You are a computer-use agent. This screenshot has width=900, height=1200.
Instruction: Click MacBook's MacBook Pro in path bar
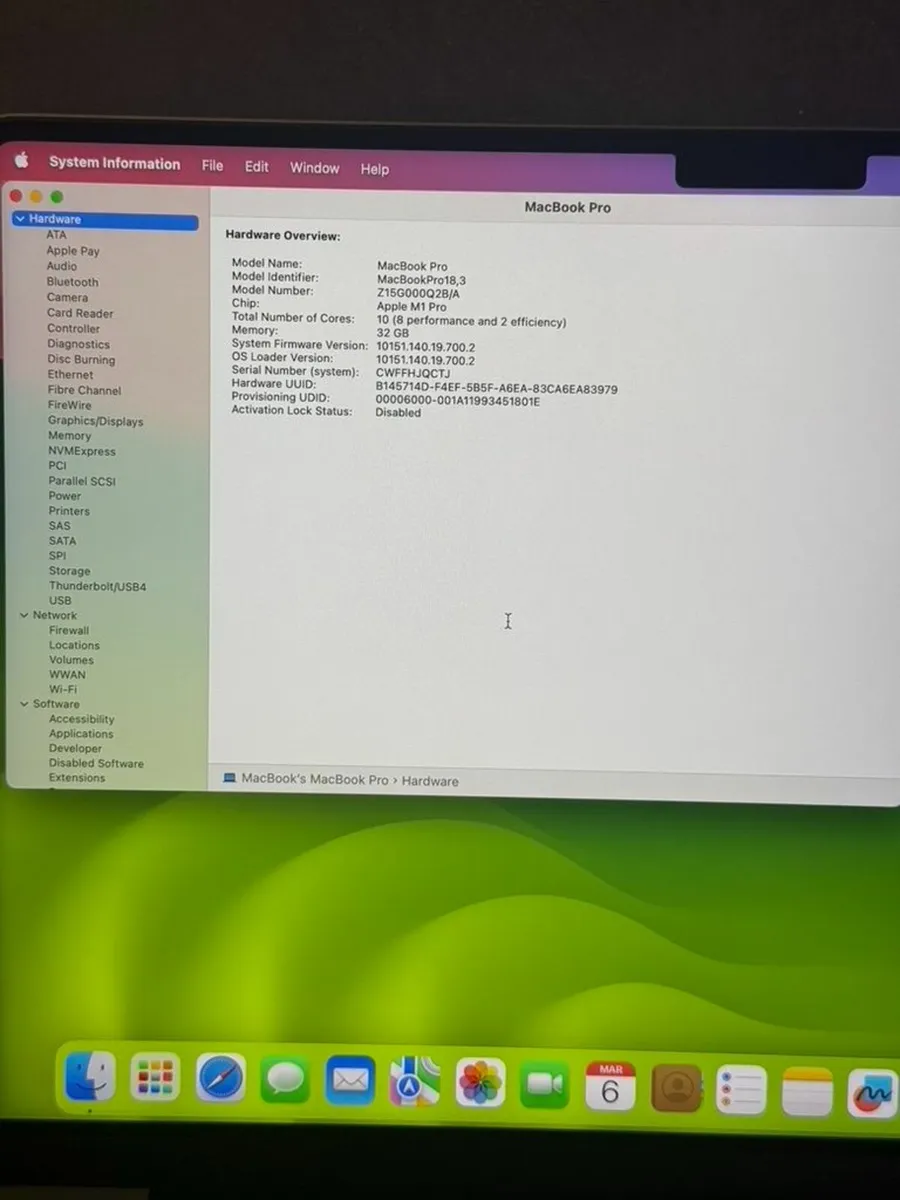315,779
